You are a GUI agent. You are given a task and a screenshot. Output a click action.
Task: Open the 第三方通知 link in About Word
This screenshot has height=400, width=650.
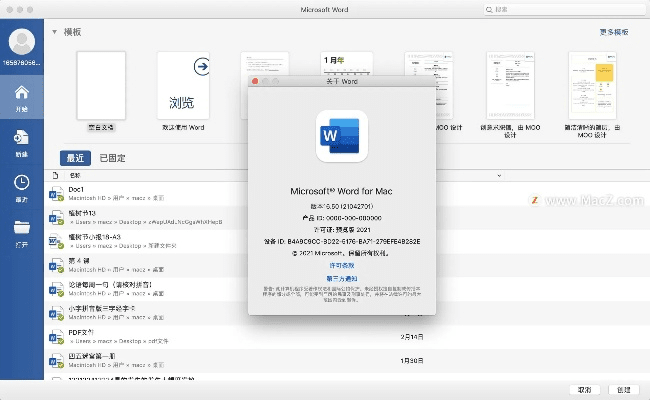(x=342, y=279)
